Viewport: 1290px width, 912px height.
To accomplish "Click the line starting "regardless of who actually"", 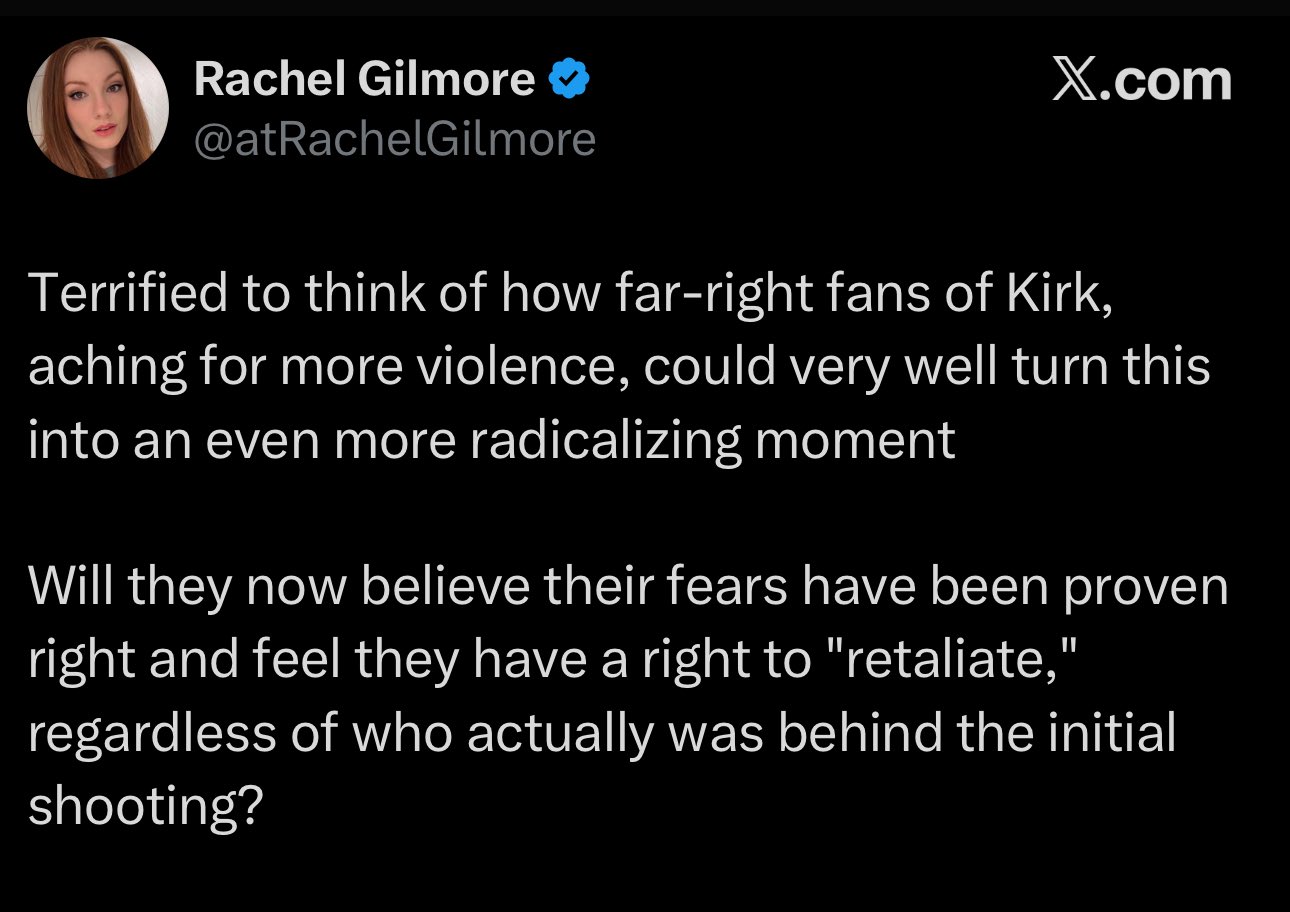I will pyautogui.click(x=602, y=734).
